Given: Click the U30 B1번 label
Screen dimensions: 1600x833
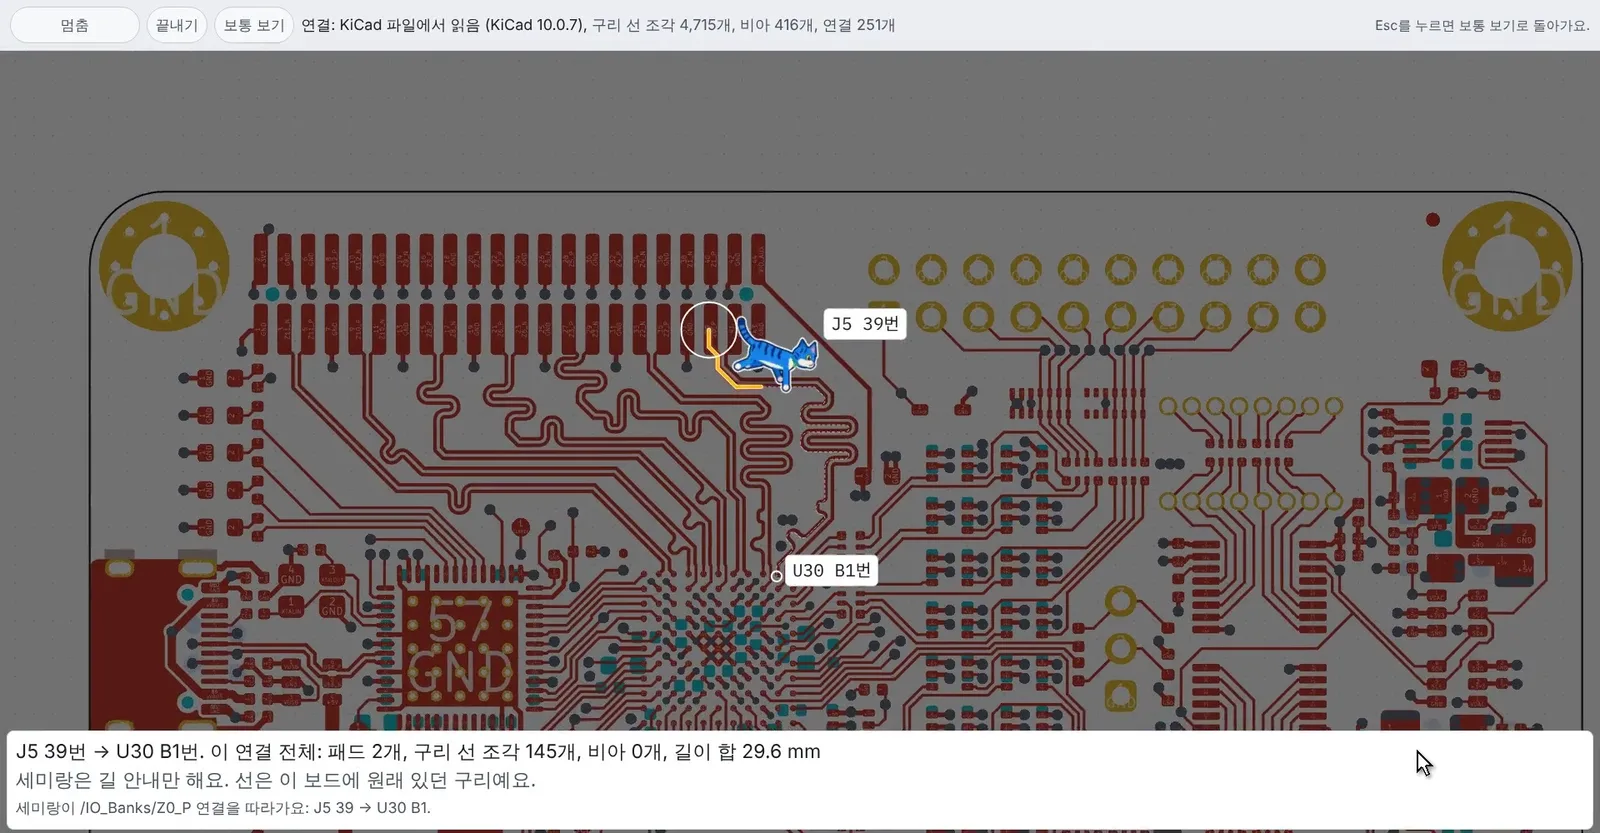Looking at the screenshot, I should click(x=831, y=570).
